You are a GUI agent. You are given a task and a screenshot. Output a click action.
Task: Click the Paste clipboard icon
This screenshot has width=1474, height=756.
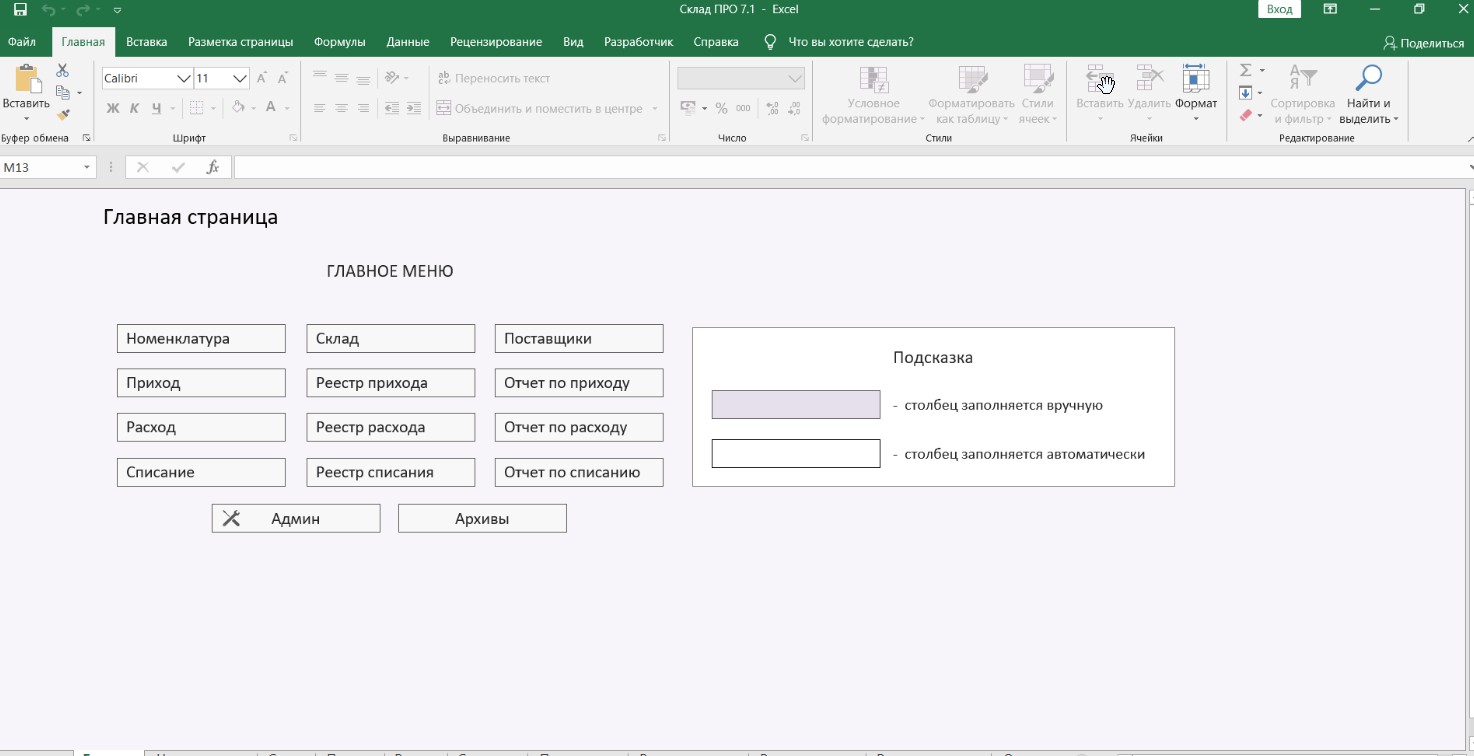pos(26,80)
